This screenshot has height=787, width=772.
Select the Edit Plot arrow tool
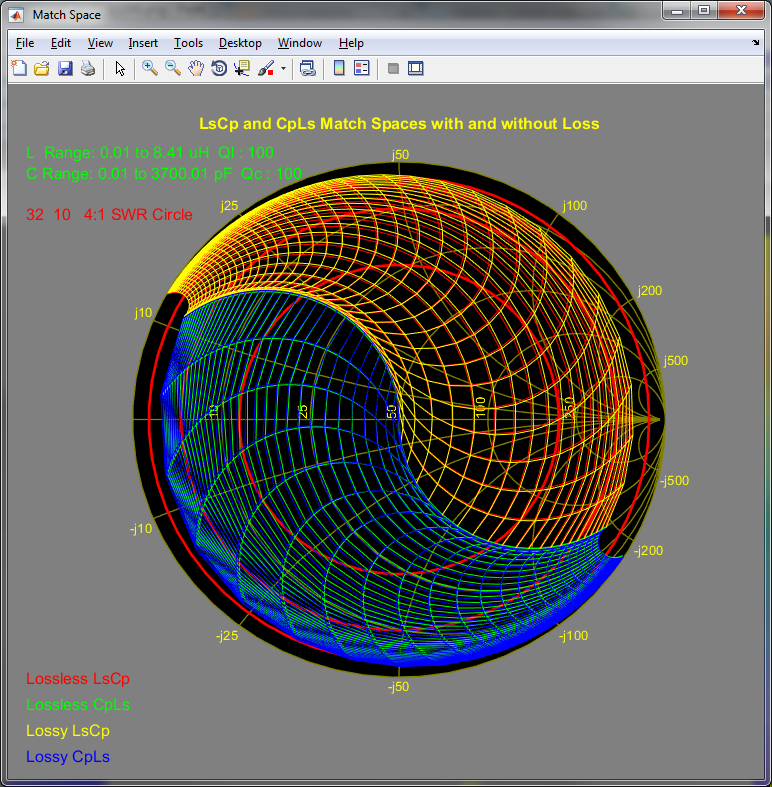coord(120,68)
